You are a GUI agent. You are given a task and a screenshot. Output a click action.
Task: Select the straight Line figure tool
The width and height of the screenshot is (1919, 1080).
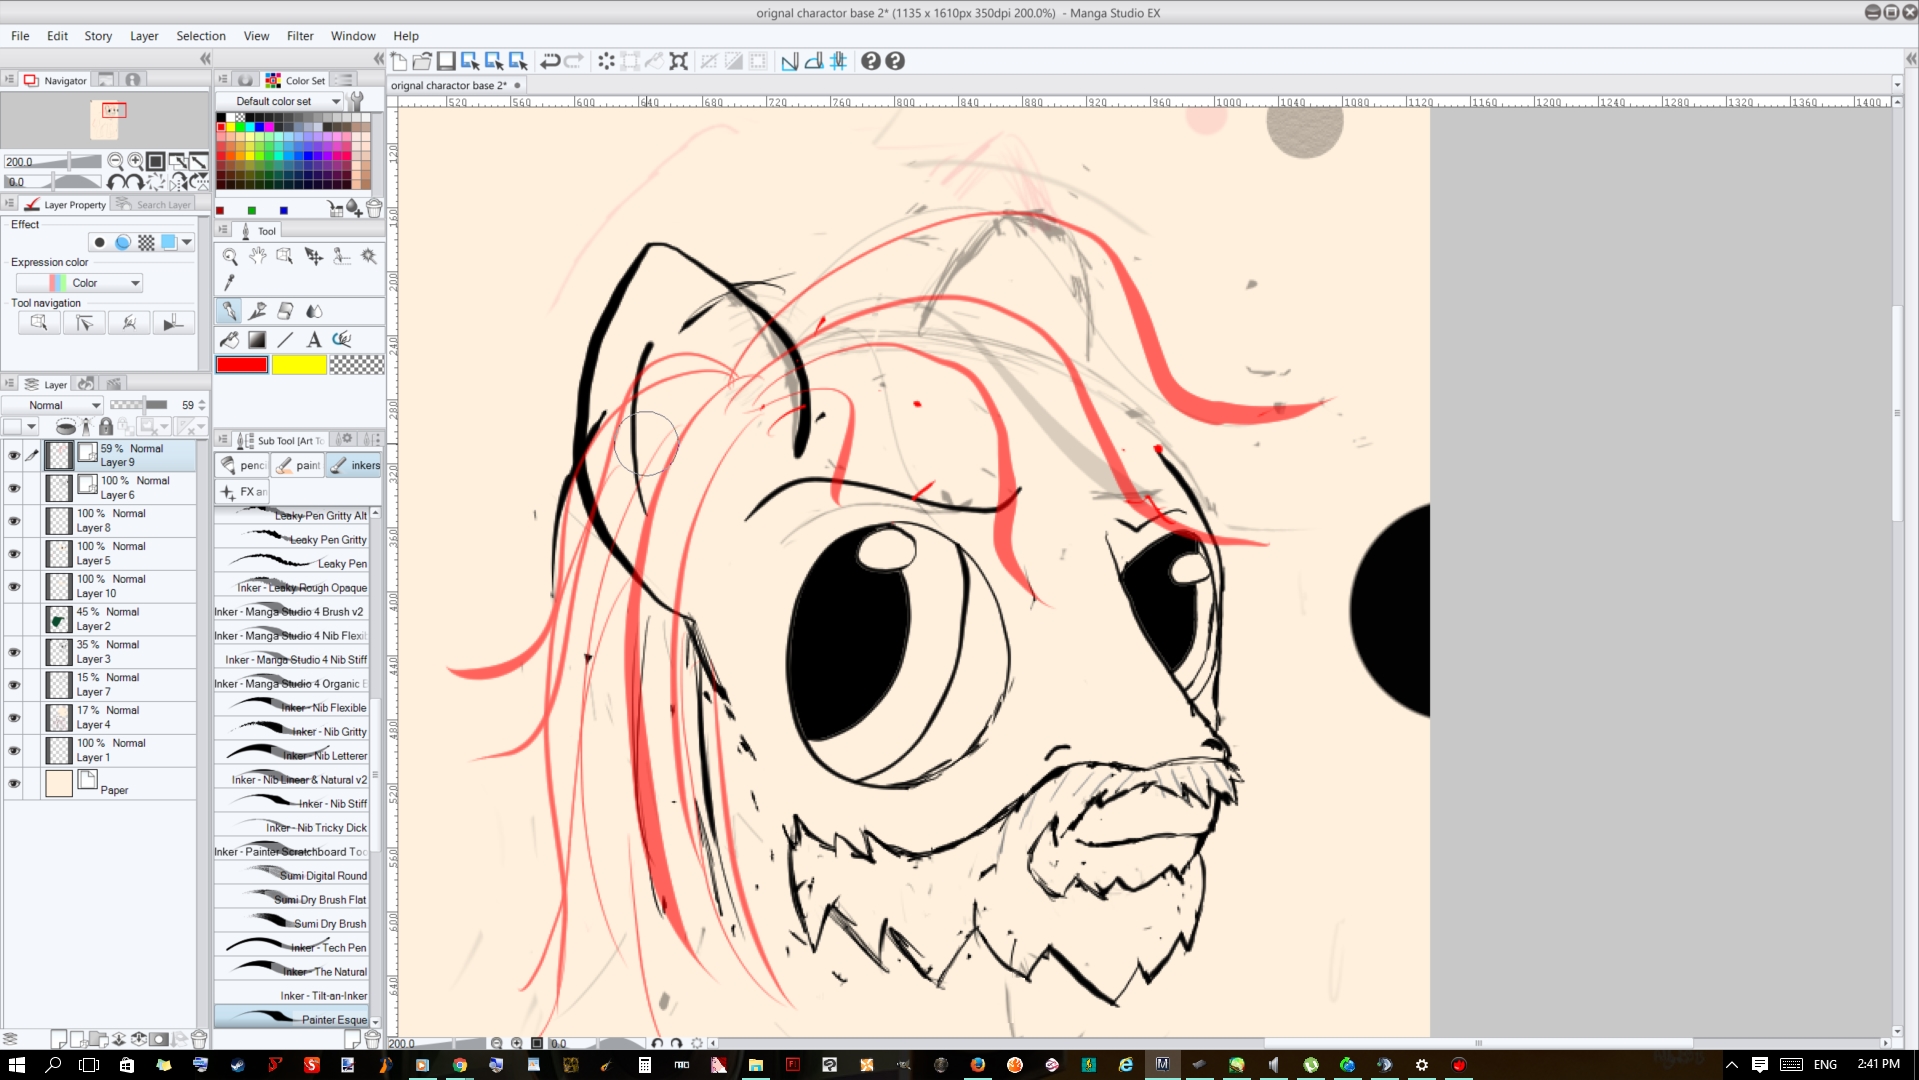coord(286,340)
